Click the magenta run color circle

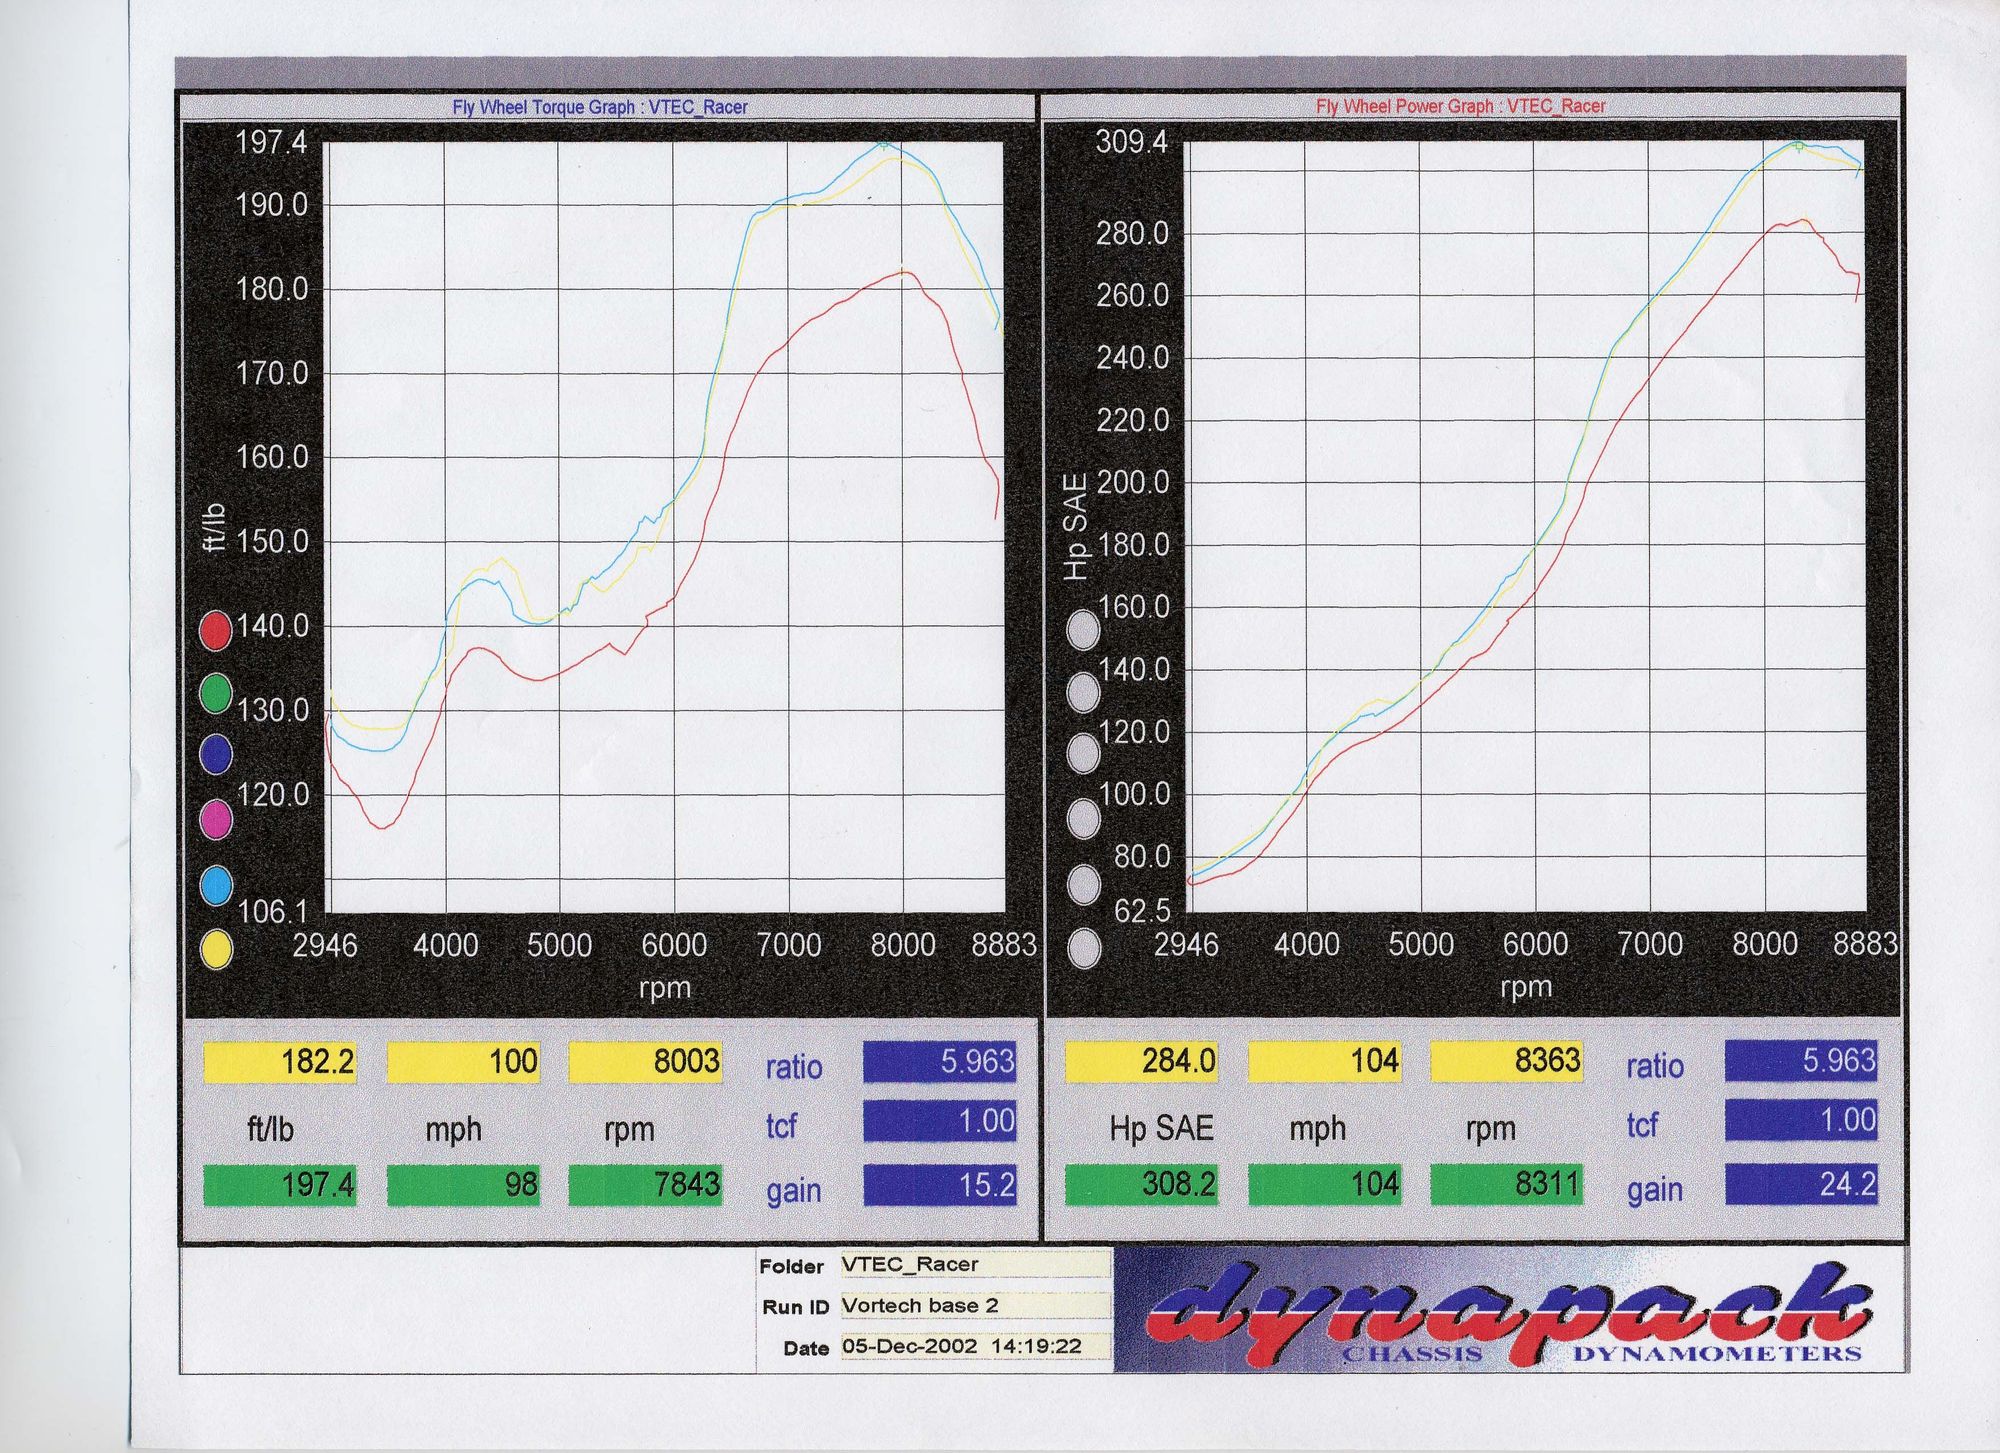[216, 819]
